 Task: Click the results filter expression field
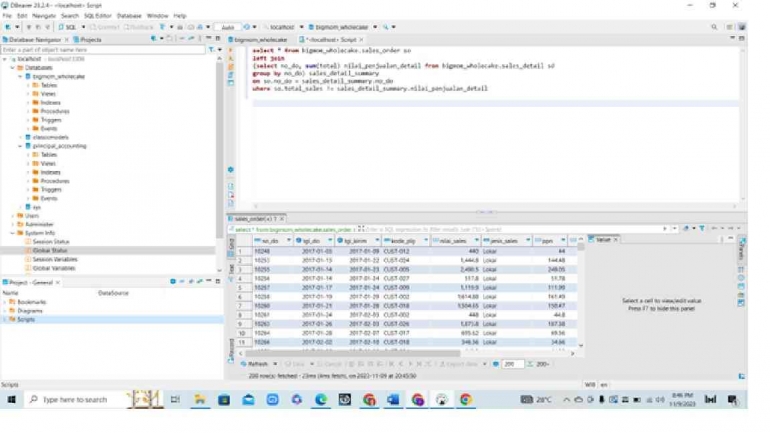coord(511,229)
